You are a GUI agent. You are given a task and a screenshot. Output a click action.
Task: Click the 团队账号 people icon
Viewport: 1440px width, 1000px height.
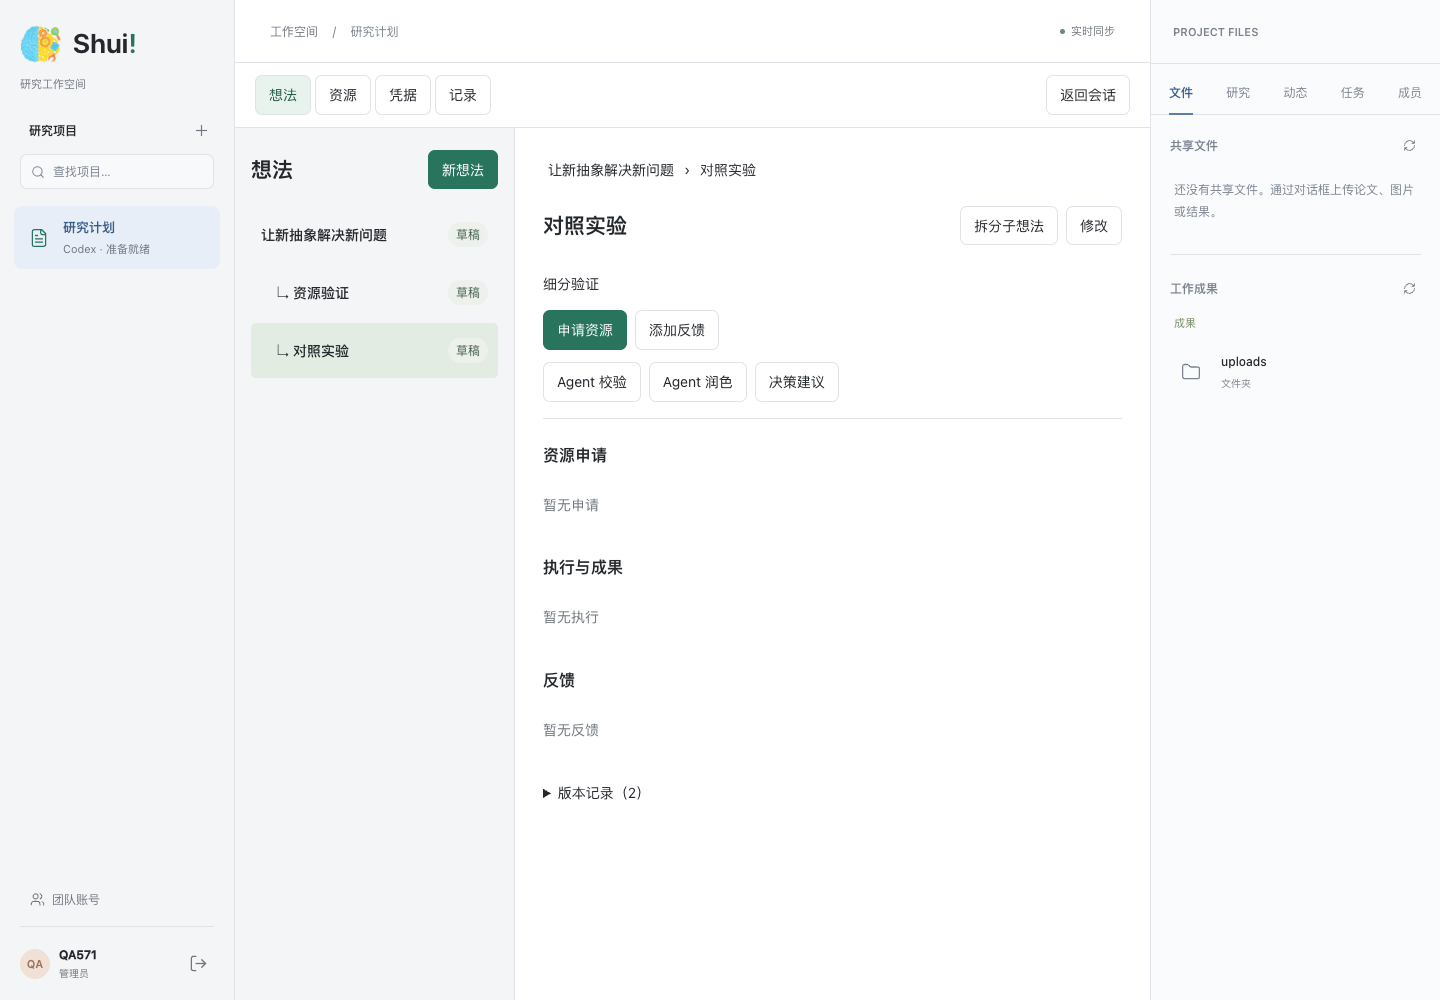coord(37,900)
